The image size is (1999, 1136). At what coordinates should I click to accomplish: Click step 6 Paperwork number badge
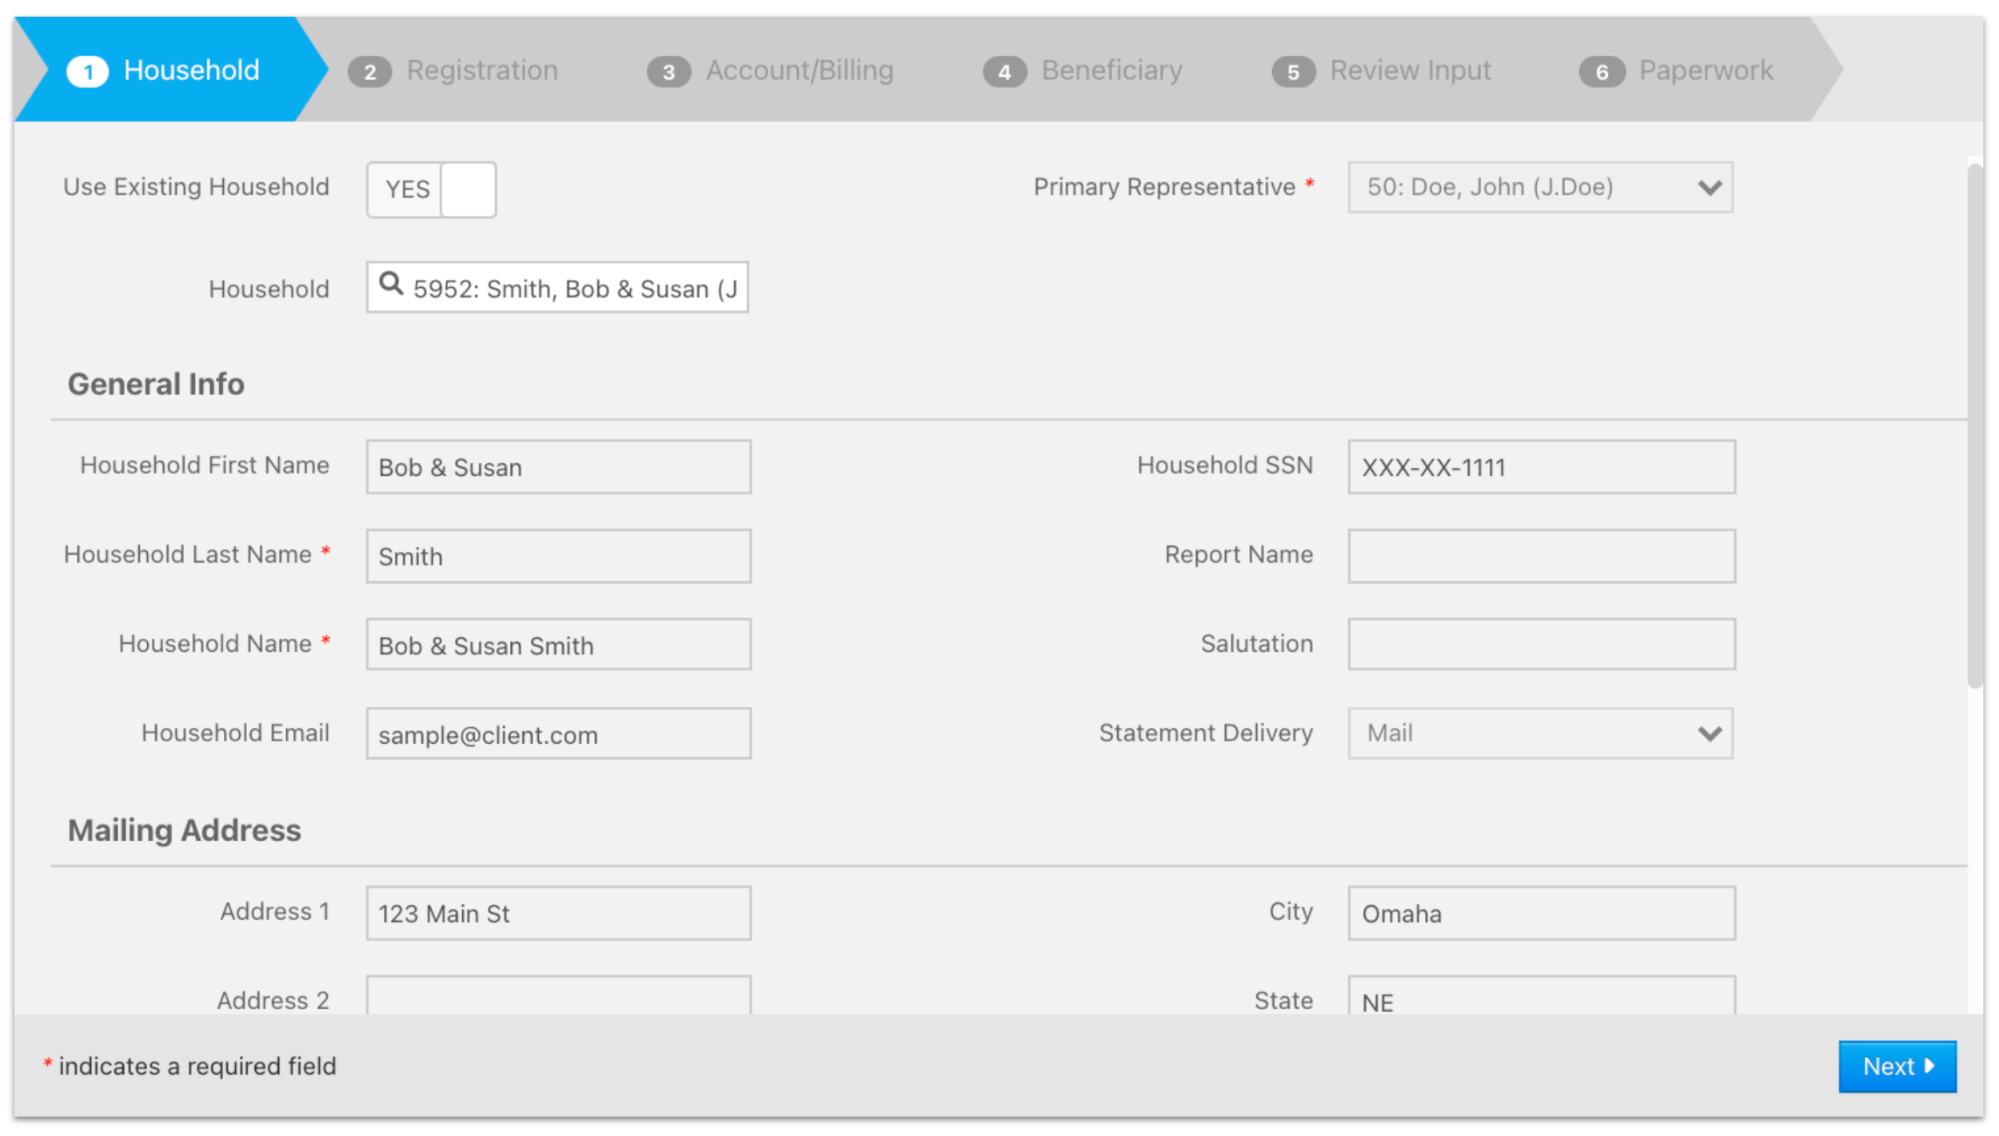(1601, 72)
